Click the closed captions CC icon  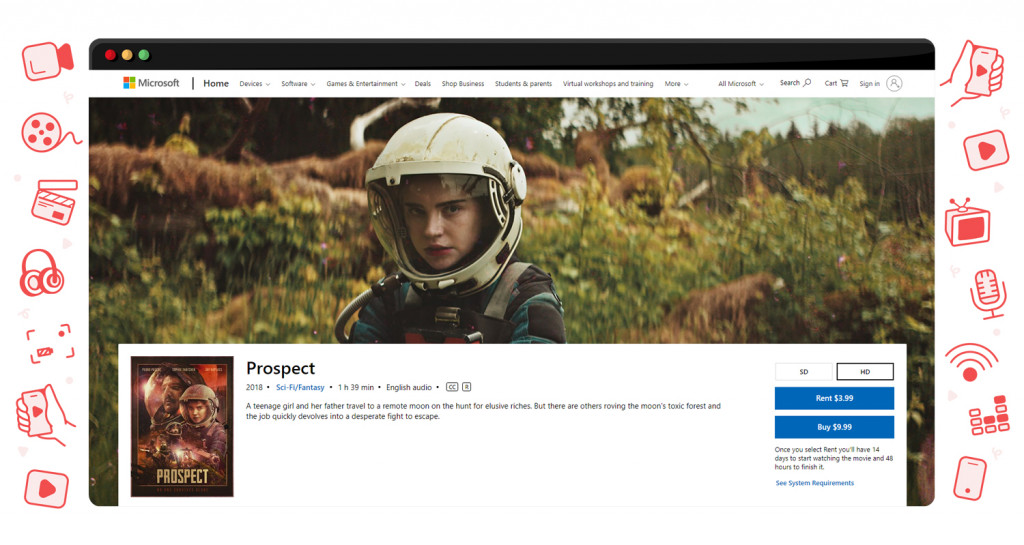[452, 387]
